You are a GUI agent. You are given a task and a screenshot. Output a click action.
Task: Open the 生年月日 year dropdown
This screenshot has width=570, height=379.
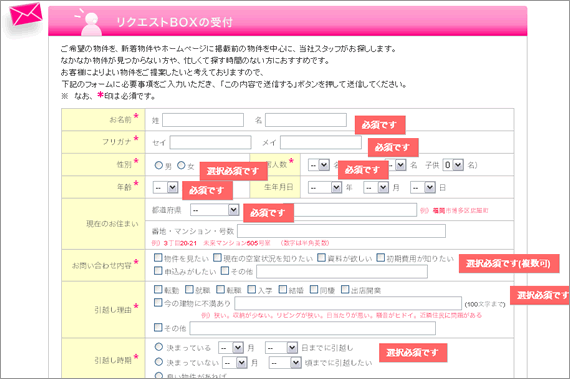click(325, 188)
